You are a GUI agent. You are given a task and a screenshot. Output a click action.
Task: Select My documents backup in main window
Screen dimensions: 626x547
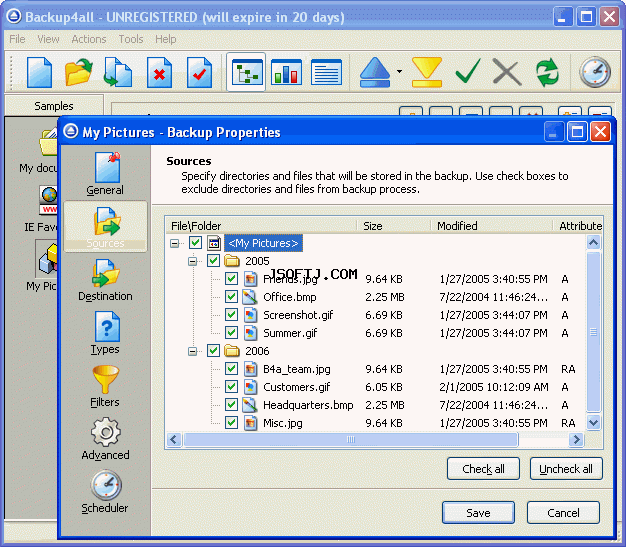[38, 151]
